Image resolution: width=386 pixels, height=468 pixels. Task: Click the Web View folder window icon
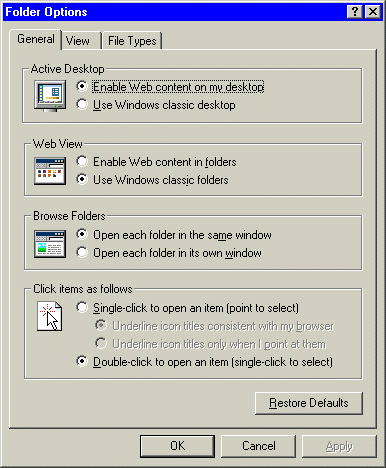click(x=50, y=171)
